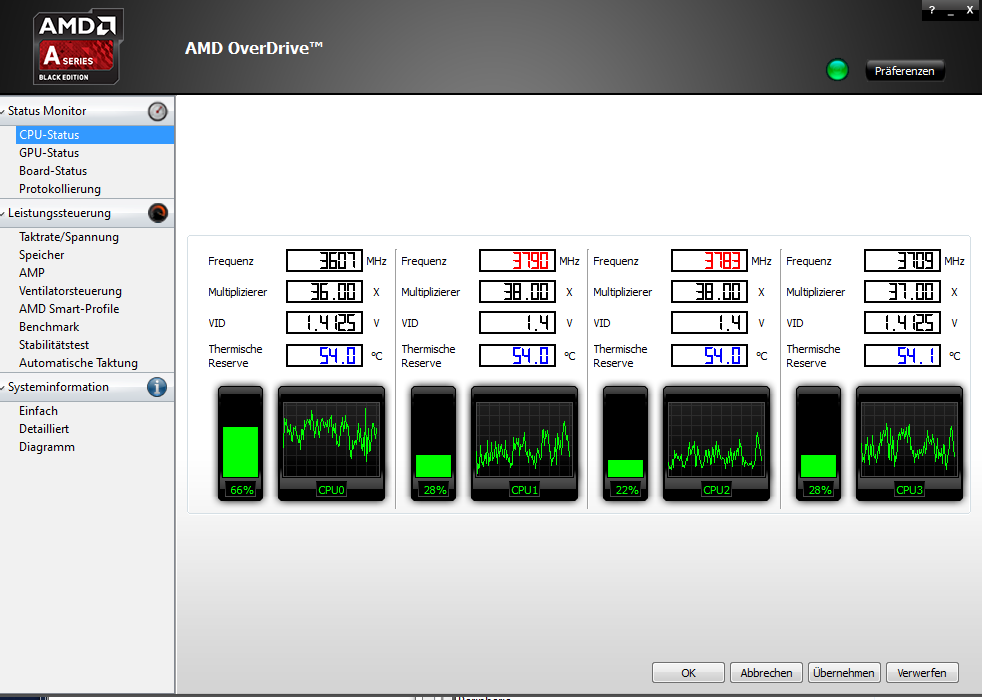Image resolution: width=982 pixels, height=700 pixels.
Task: Click the red 3783 MHz frequency readout
Action: click(x=710, y=260)
